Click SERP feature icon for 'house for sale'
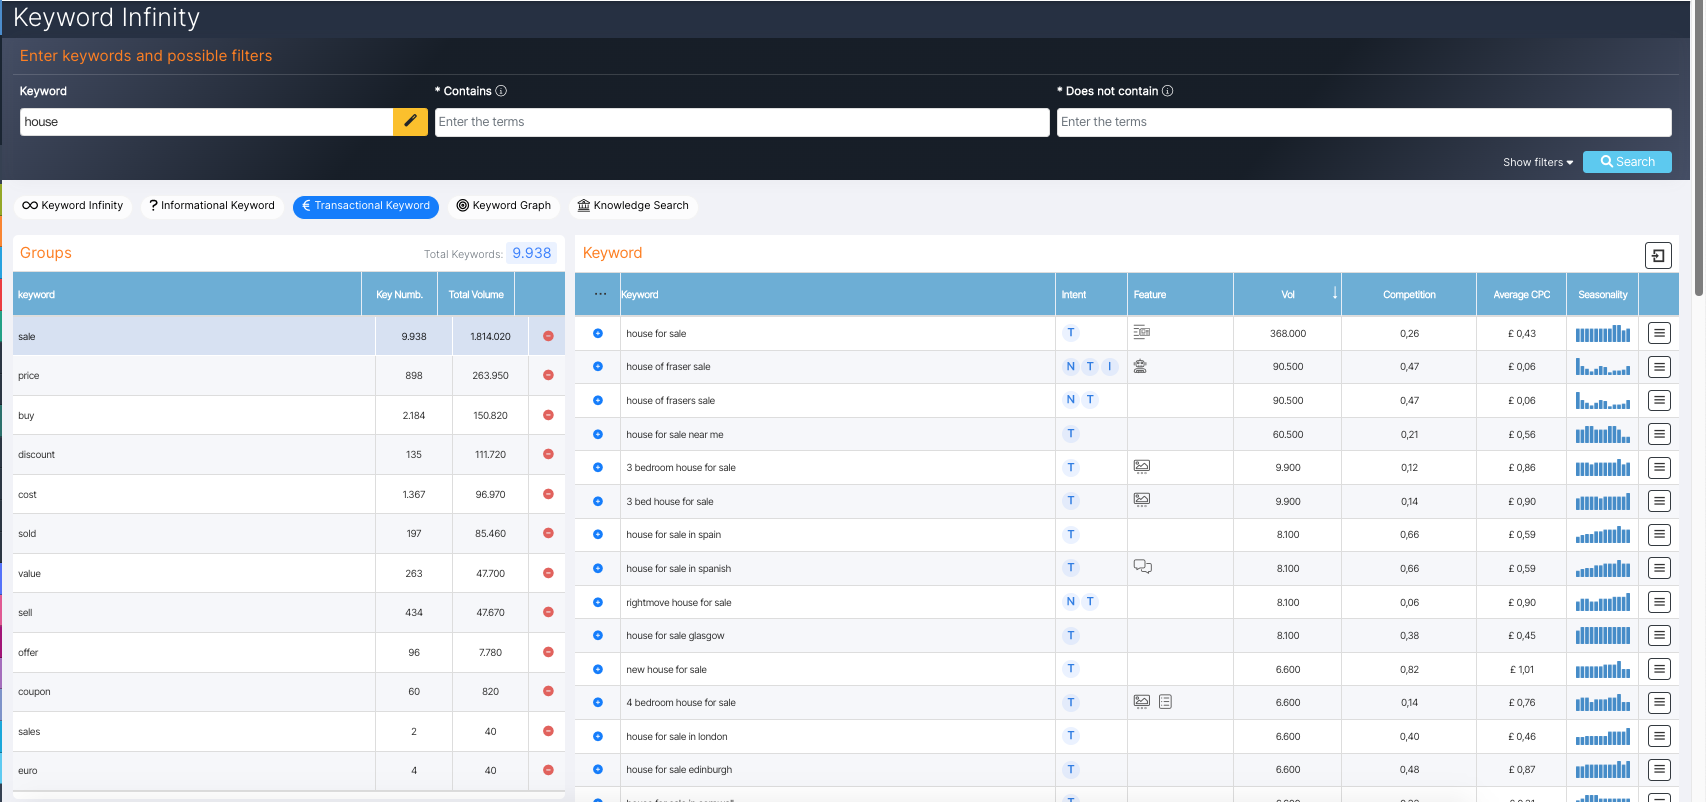 pos(1141,332)
